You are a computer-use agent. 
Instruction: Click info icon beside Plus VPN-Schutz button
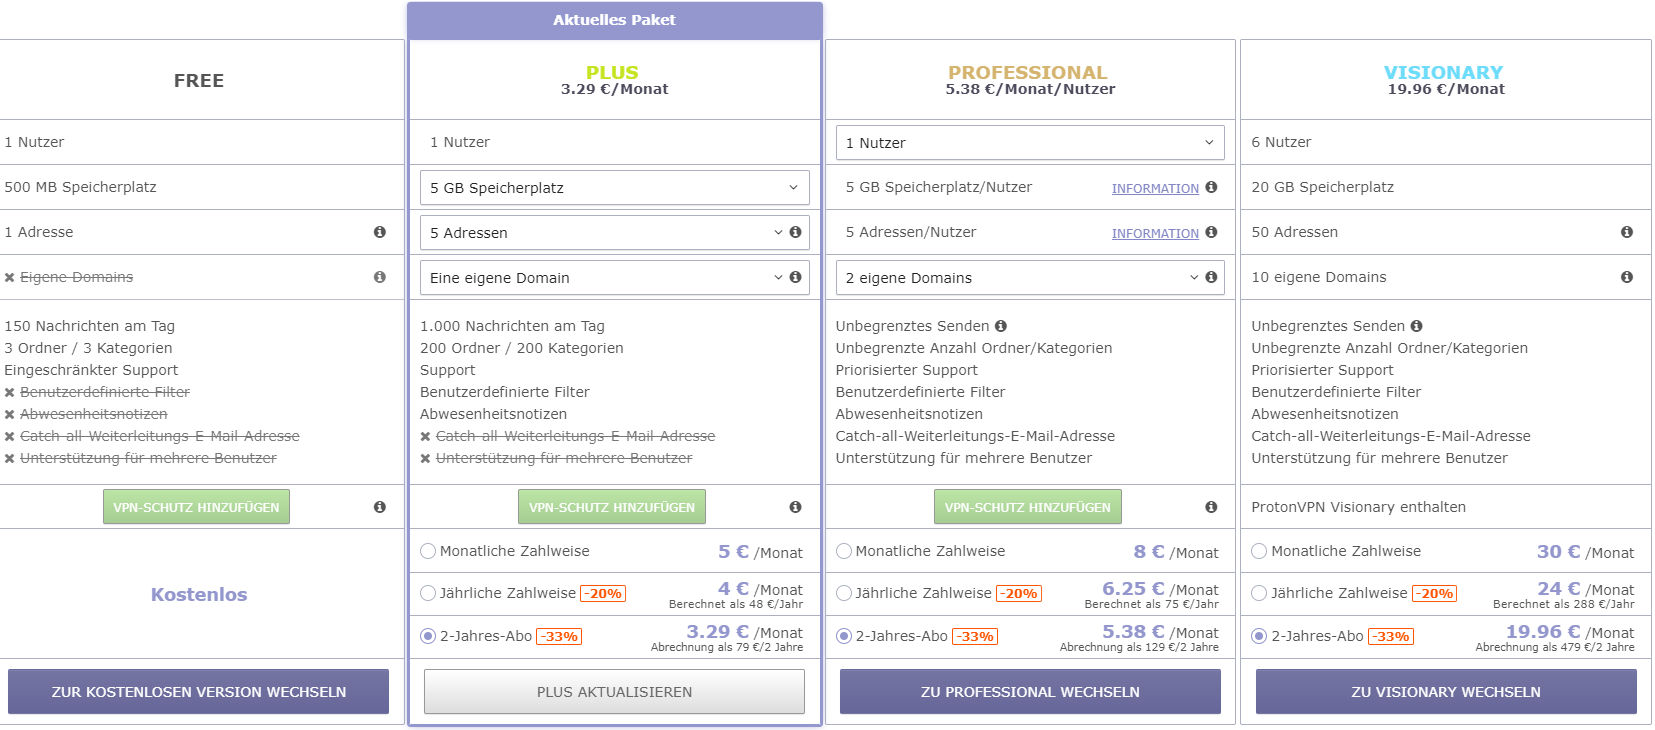tap(796, 507)
